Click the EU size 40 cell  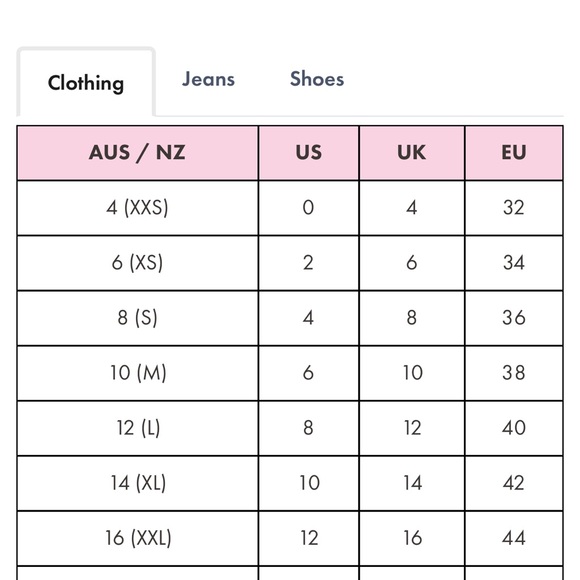click(514, 428)
